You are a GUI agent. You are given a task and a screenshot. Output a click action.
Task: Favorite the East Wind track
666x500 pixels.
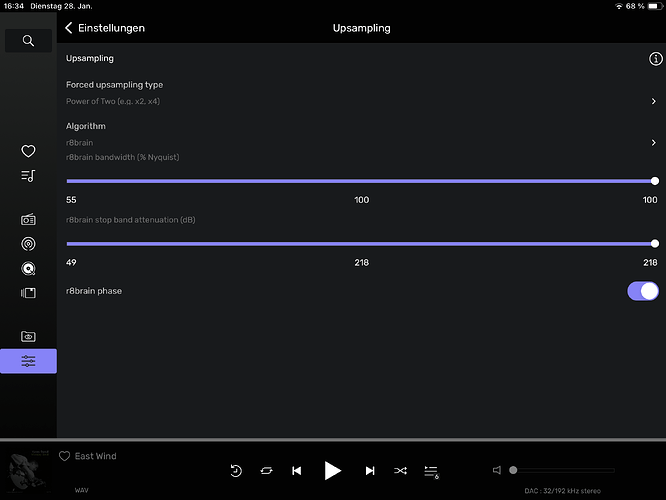(65, 456)
